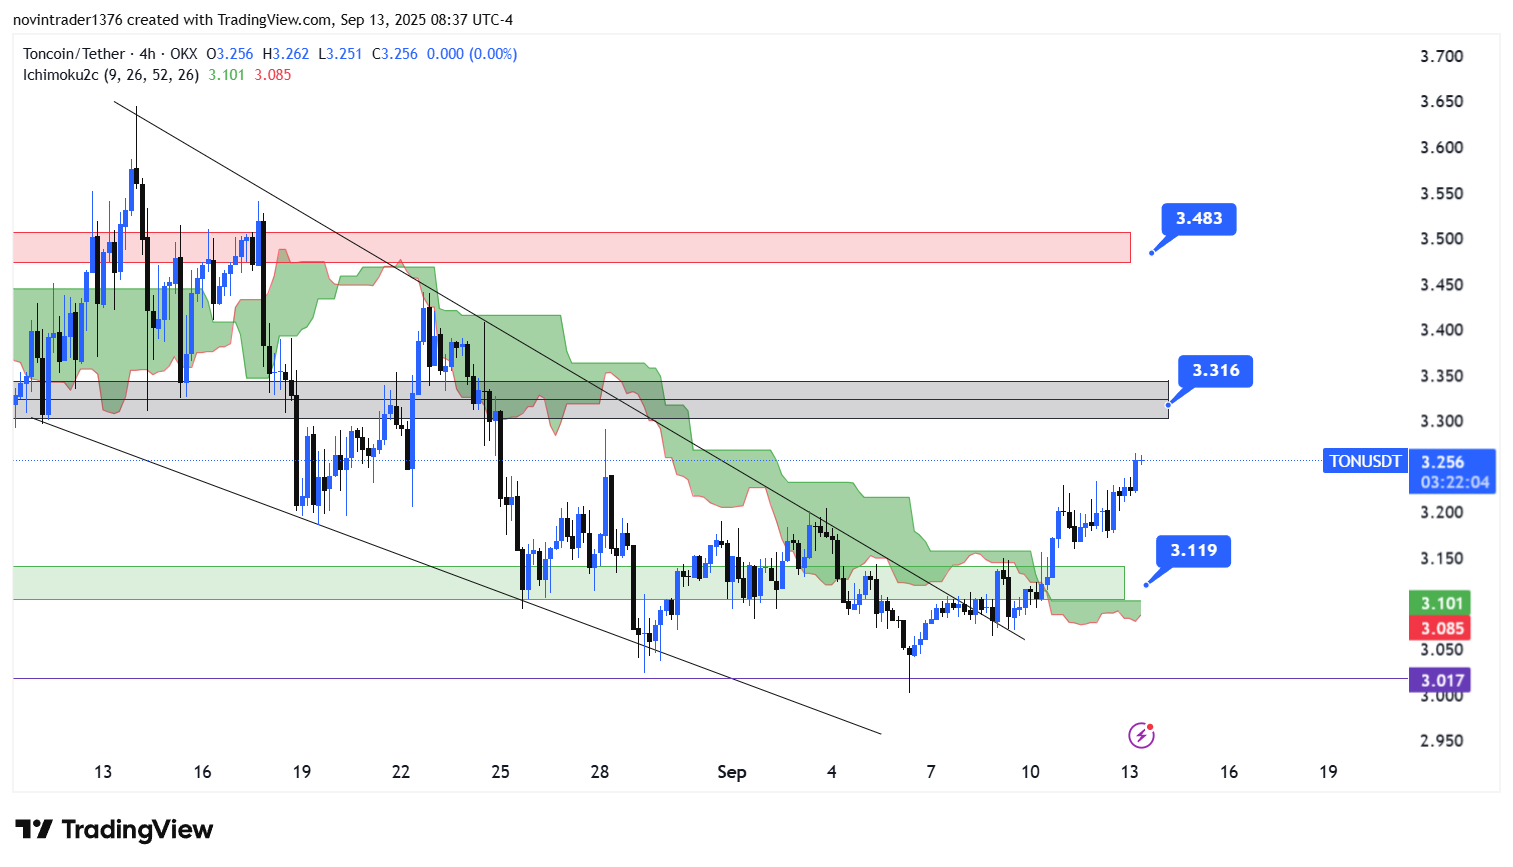Select the 3.316 price callout label
Screen dimensions: 1513x867
tap(1215, 371)
